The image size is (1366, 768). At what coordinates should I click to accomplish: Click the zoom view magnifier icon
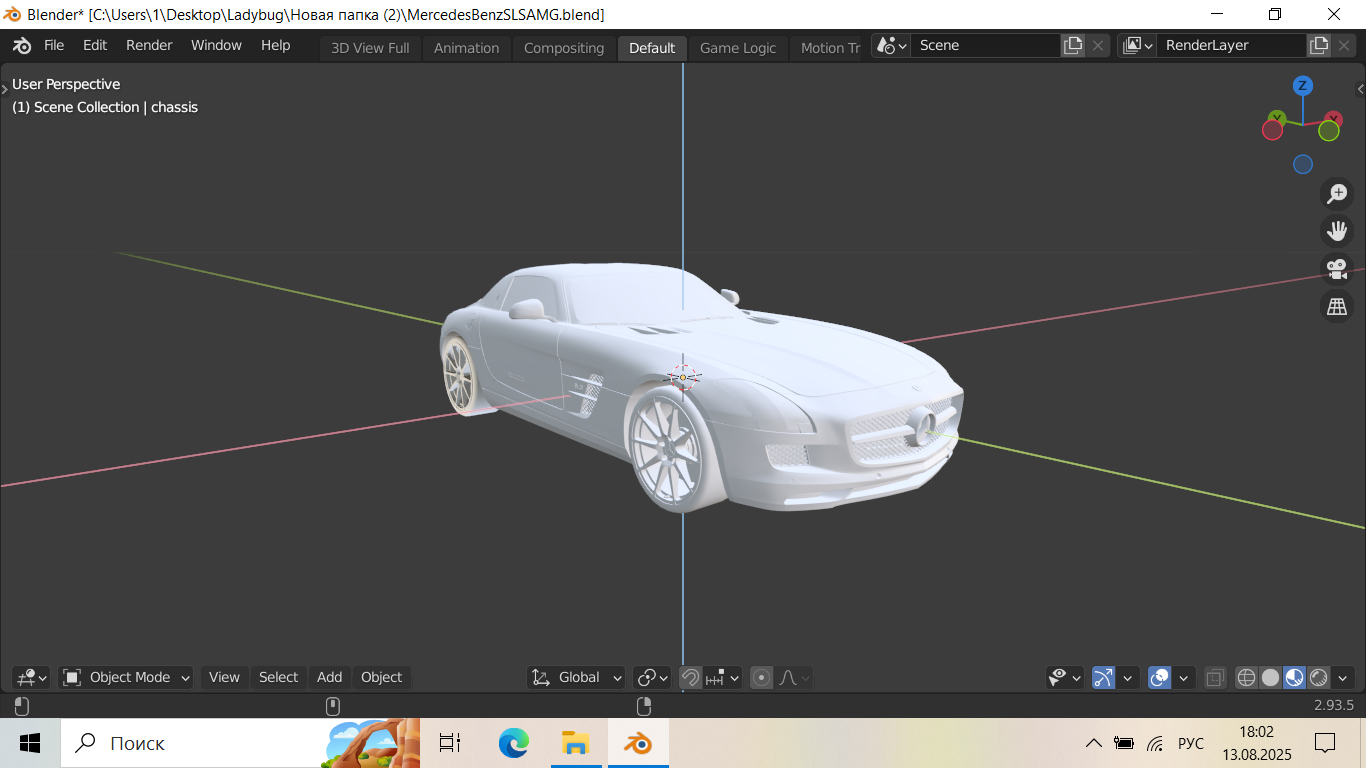[1337, 194]
